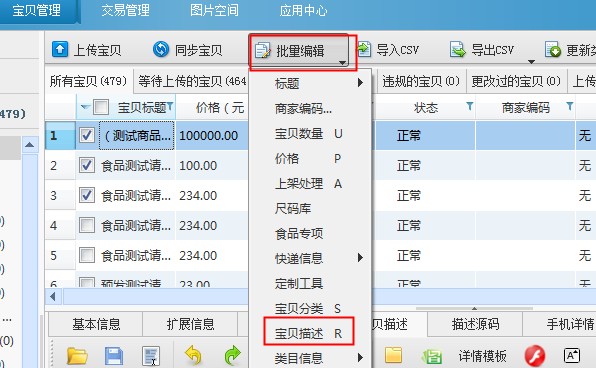Uncheck the checkbox for row 2 (100.00)

87,165
